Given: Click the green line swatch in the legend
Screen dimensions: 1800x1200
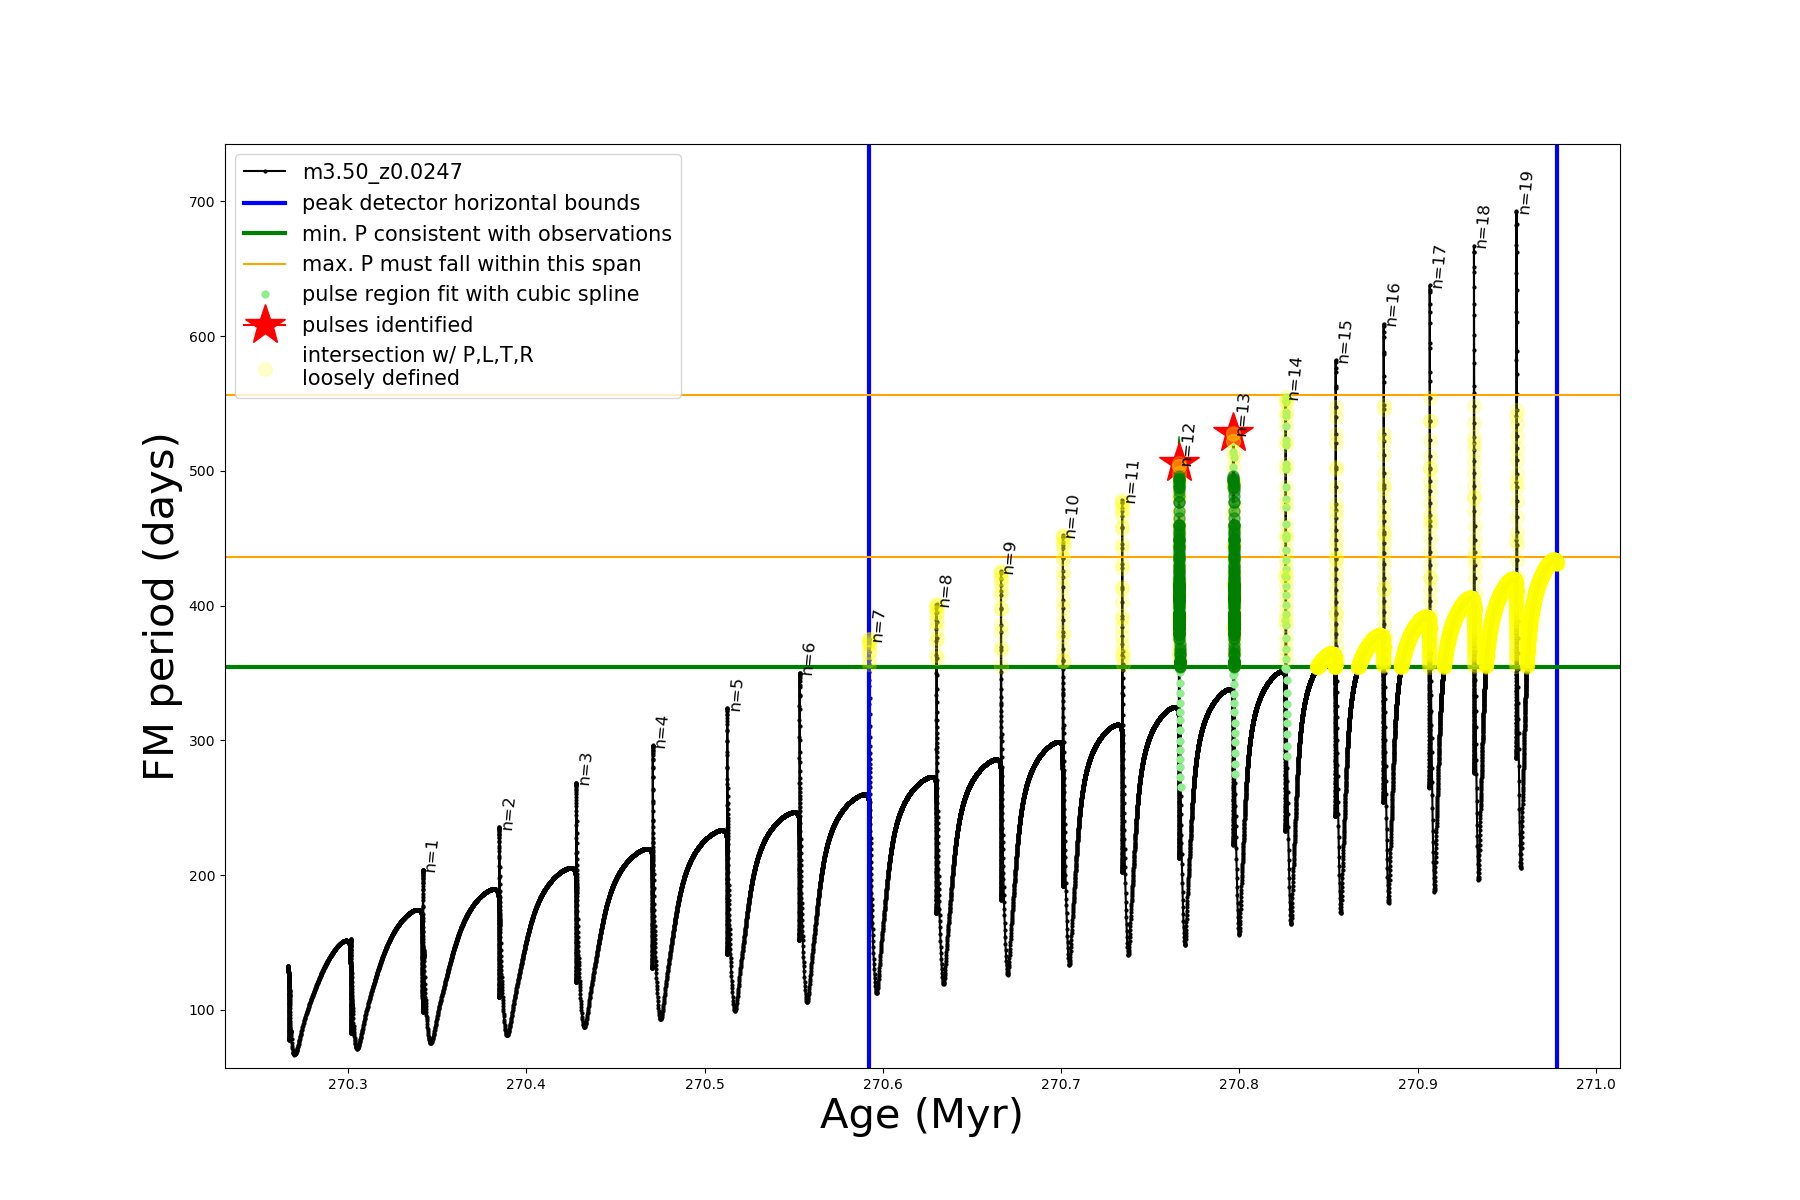Looking at the screenshot, I should point(265,234).
